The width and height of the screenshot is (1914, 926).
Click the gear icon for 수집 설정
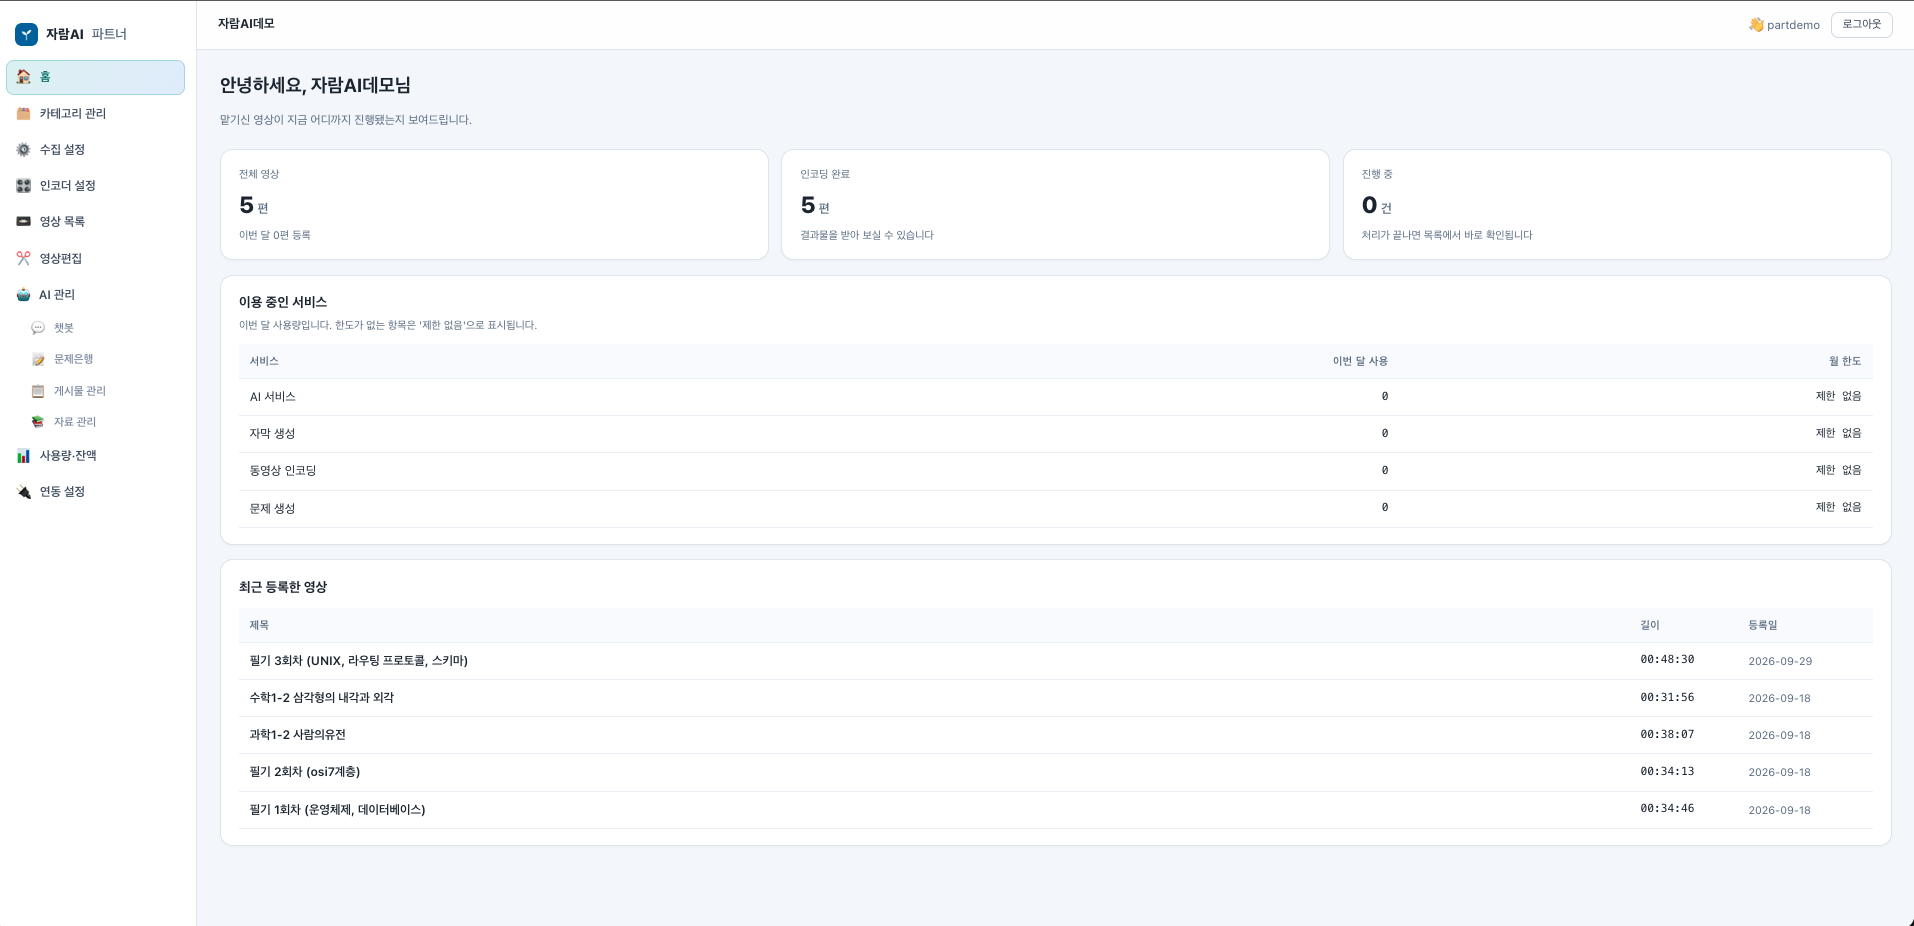point(24,150)
